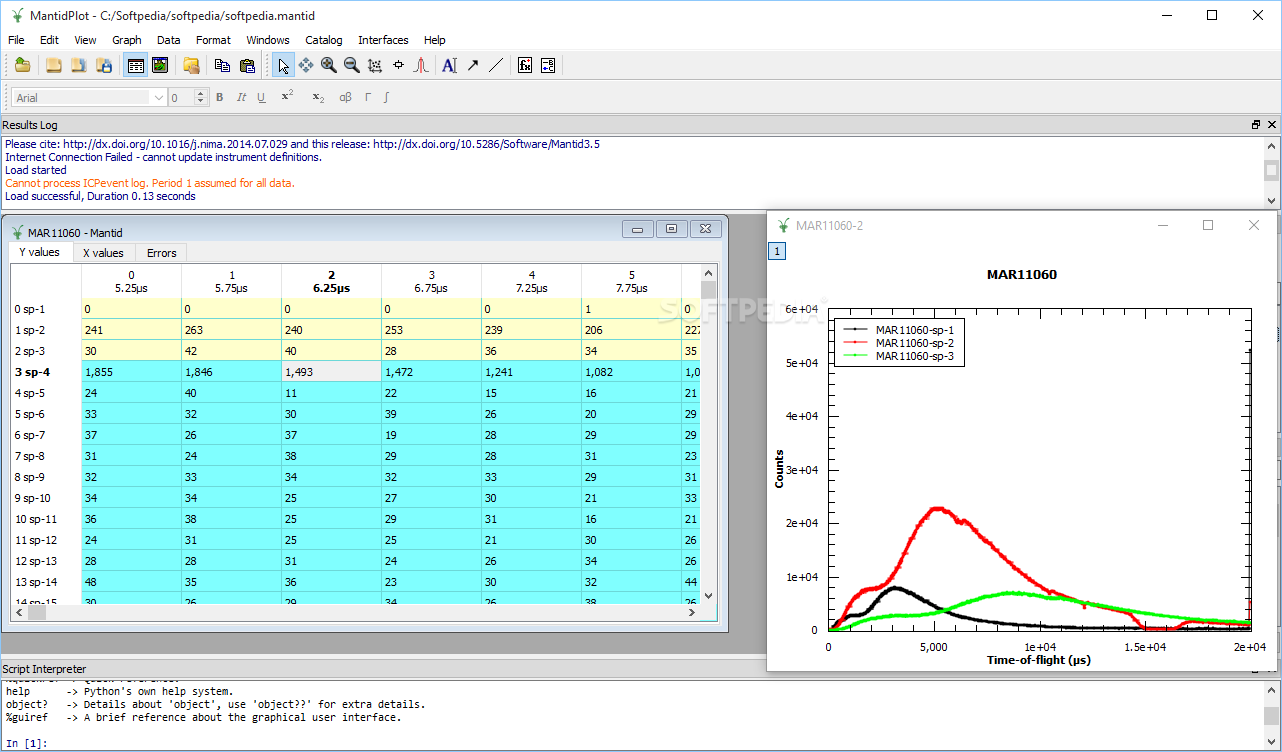Screen dimensions: 1282x752
Task: Open Manage User Directories folder icon
Action: tap(191, 65)
